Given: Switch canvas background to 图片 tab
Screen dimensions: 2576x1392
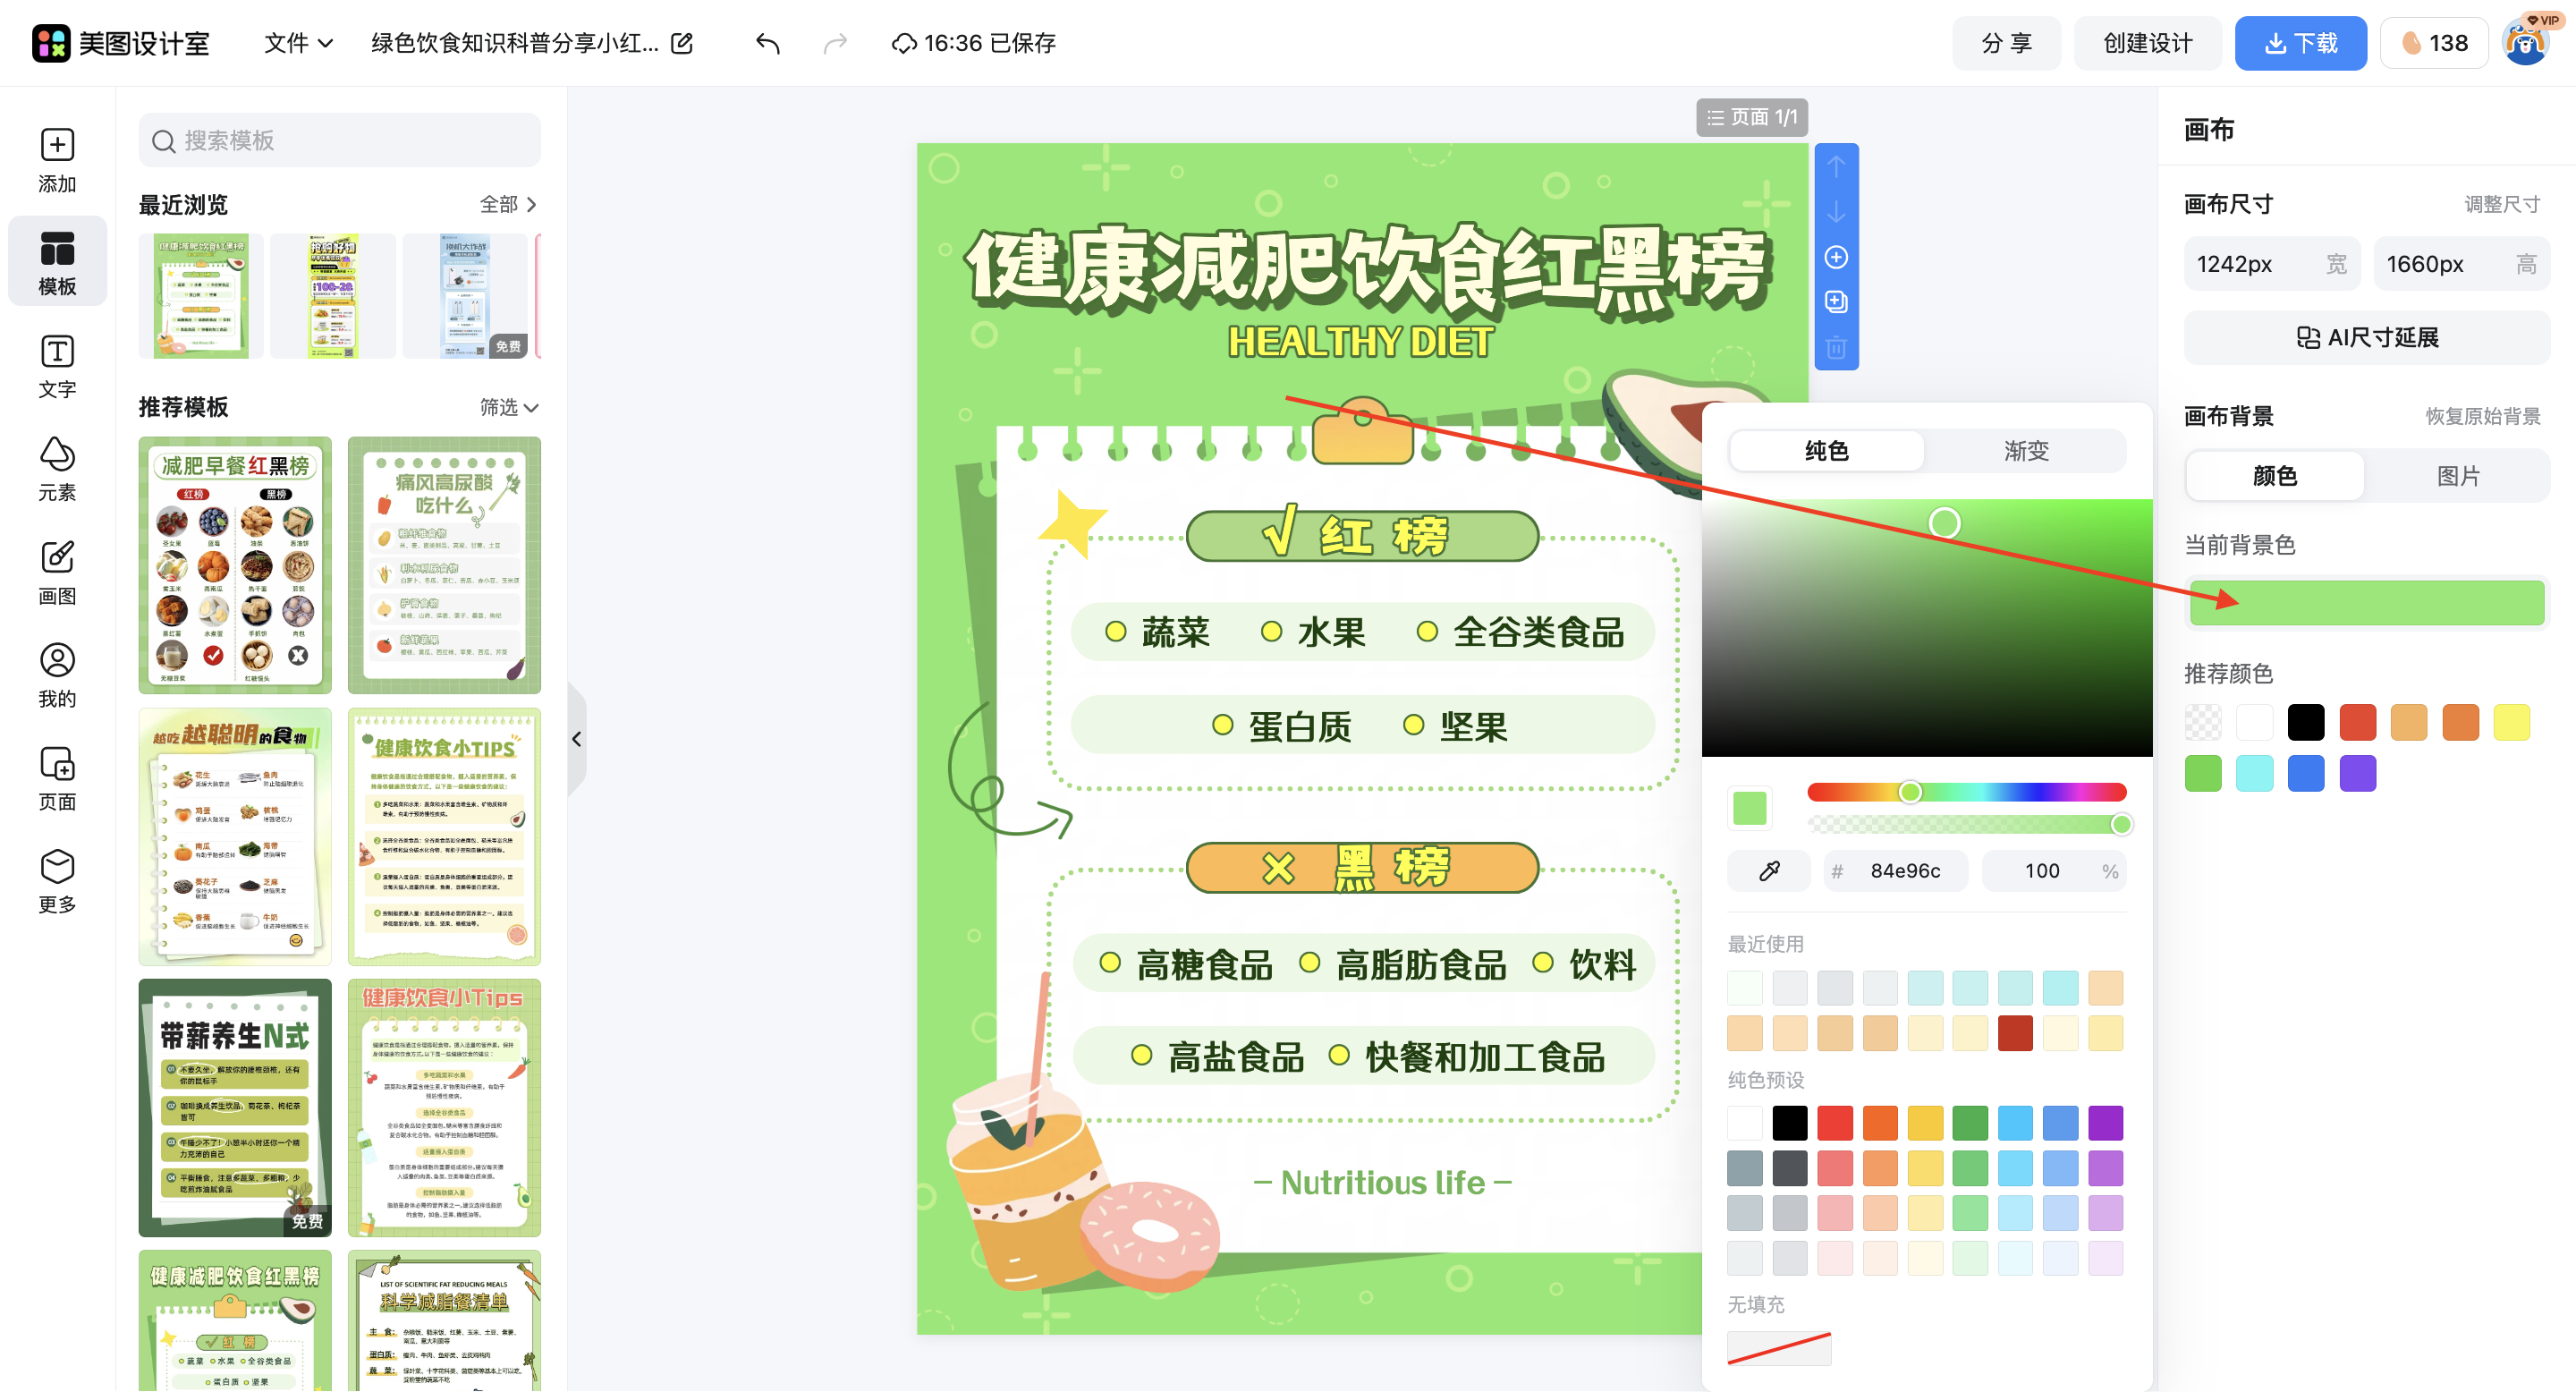Looking at the screenshot, I should tap(2458, 476).
